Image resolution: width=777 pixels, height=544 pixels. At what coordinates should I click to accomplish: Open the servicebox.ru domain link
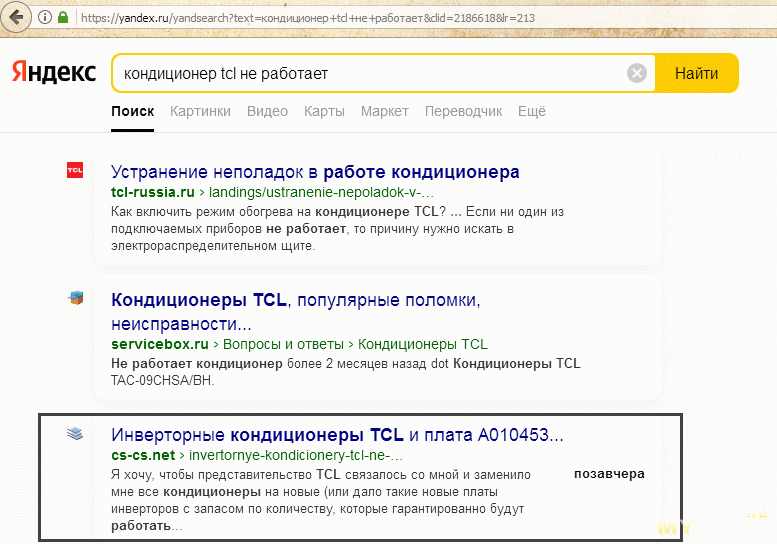[x=160, y=344]
